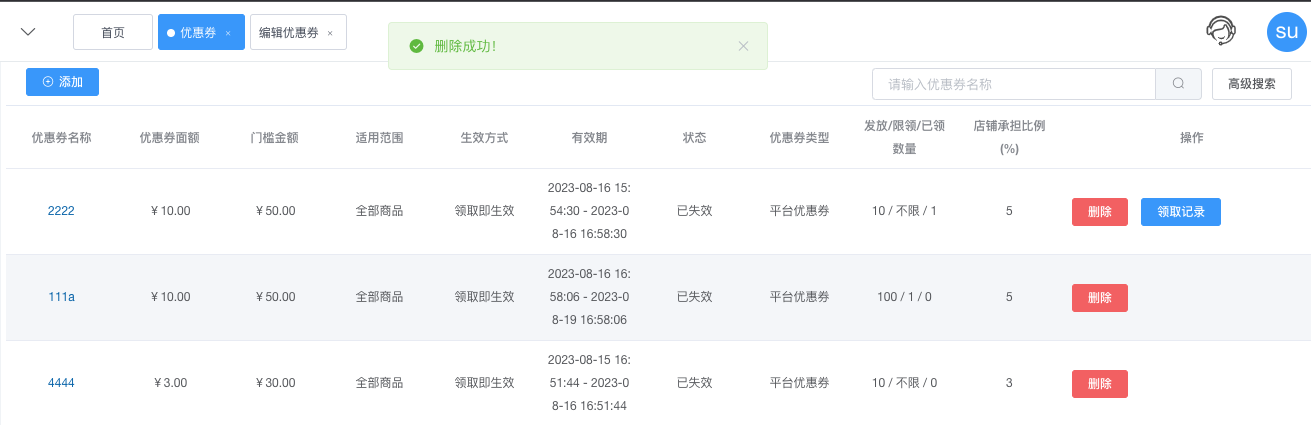
Task: Switch to the 首页 tab
Action: 113,32
